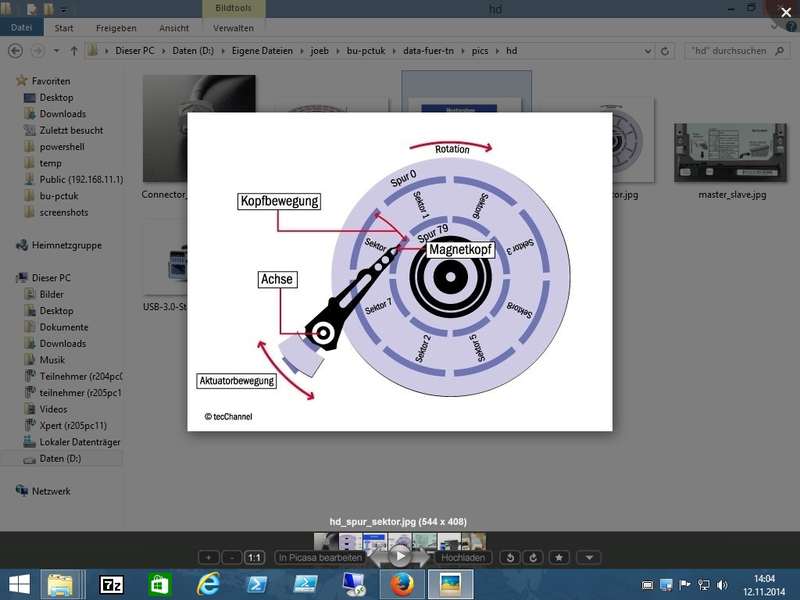Open the Ansicht ribbon tab
Viewport: 800px width, 600px height.
[x=174, y=28]
